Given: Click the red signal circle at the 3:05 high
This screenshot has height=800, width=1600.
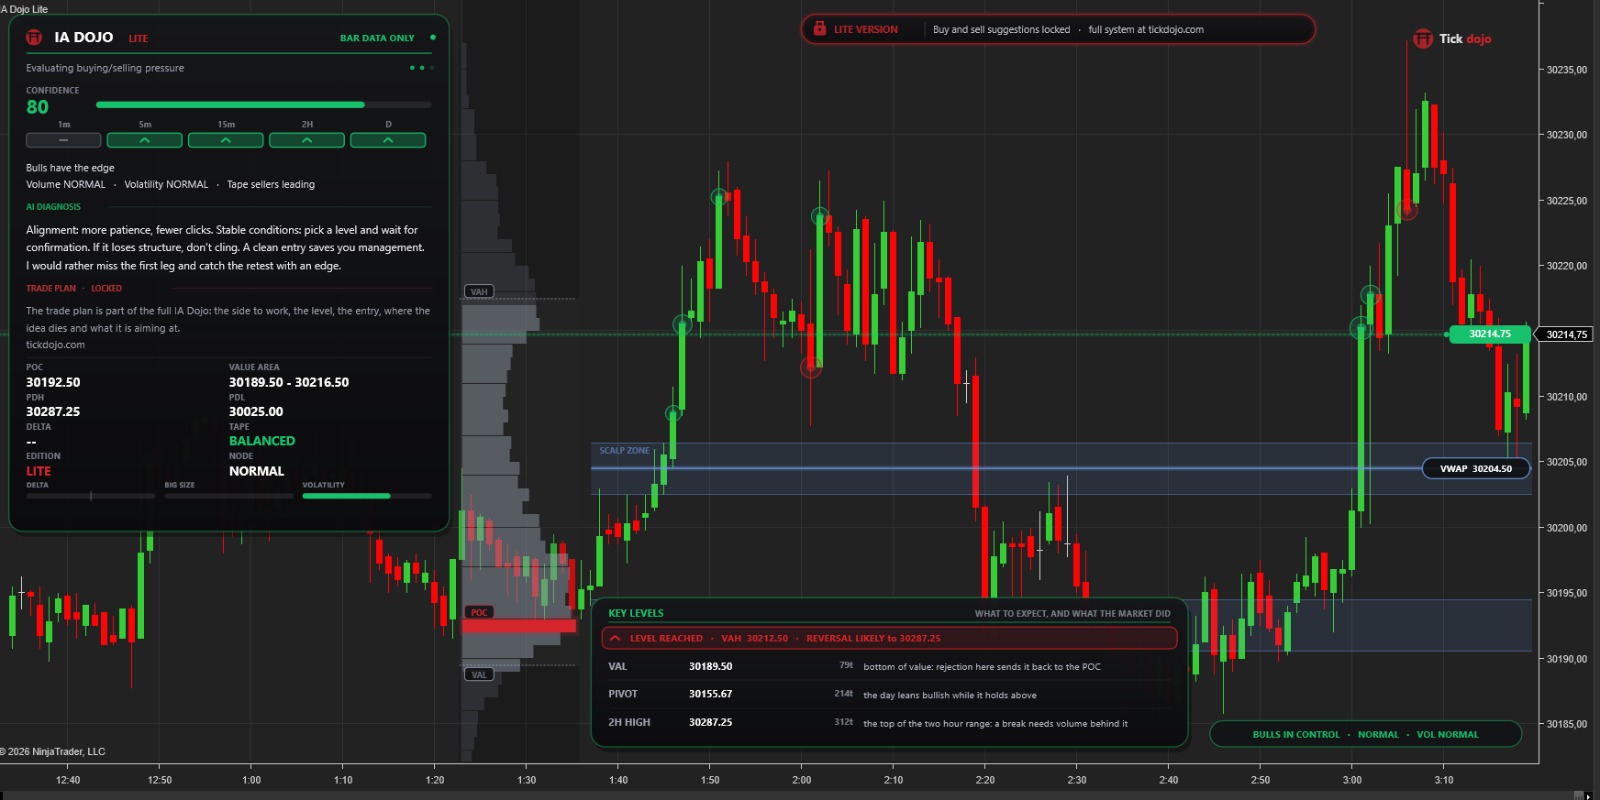Looking at the screenshot, I should pos(1408,210).
